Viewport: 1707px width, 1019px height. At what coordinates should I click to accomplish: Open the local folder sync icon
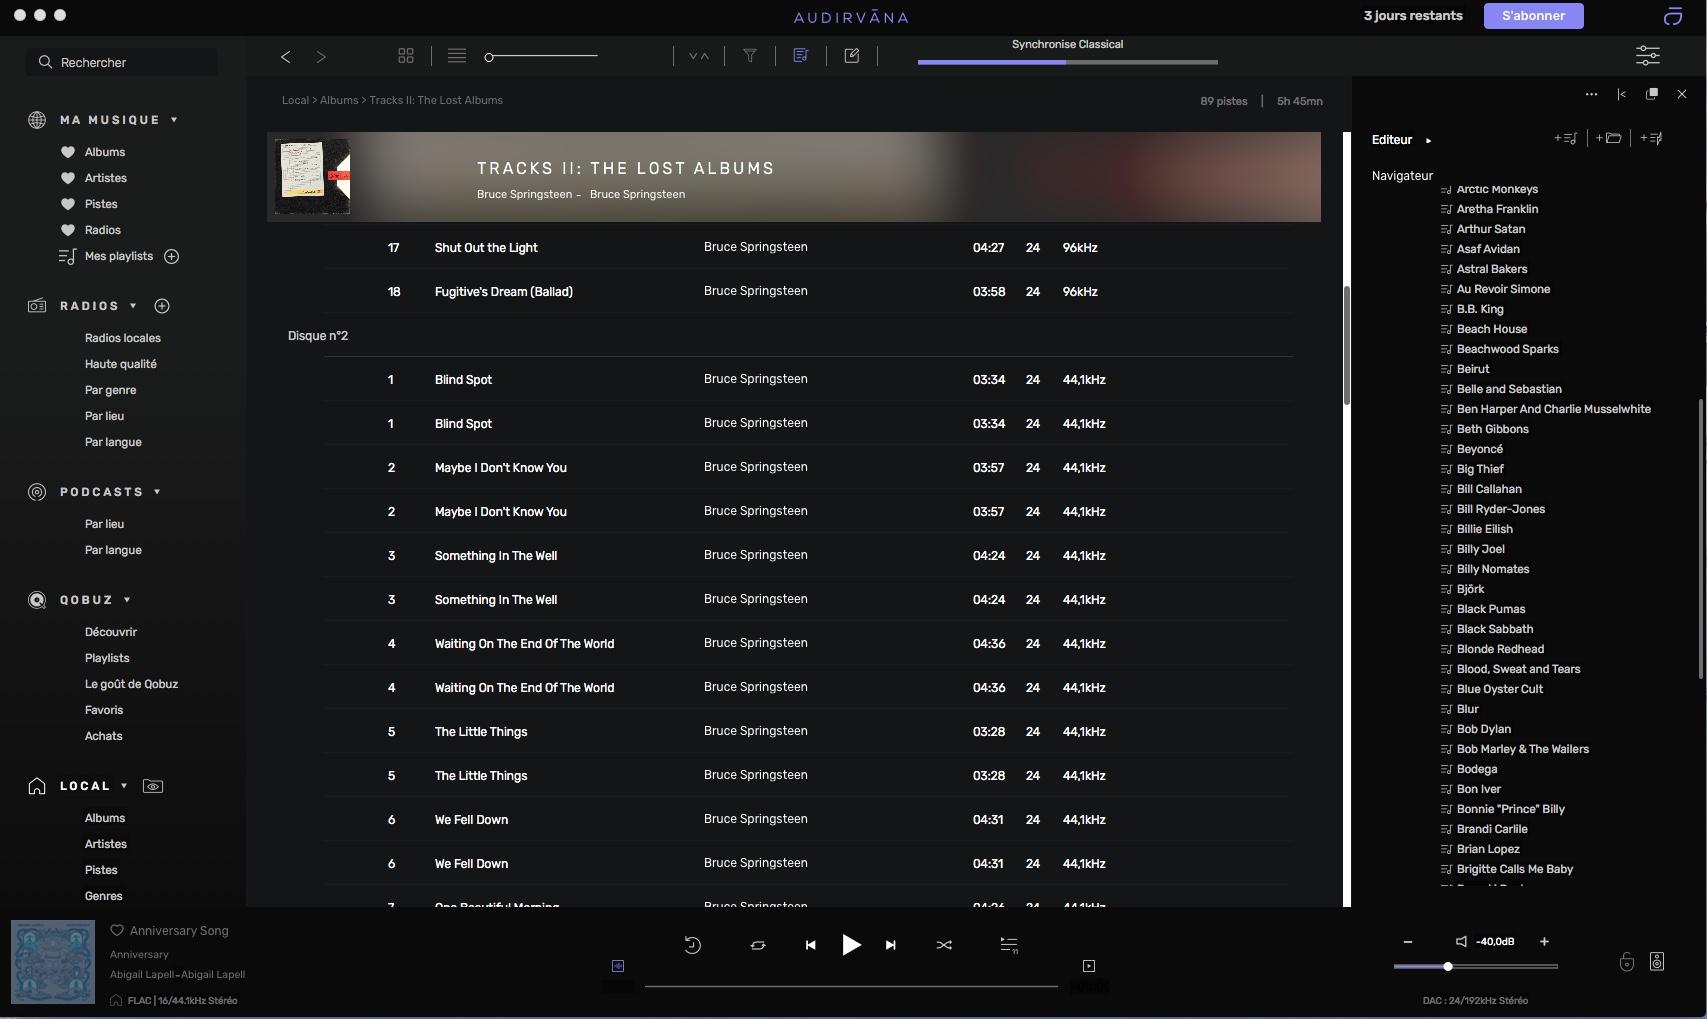pos(153,786)
